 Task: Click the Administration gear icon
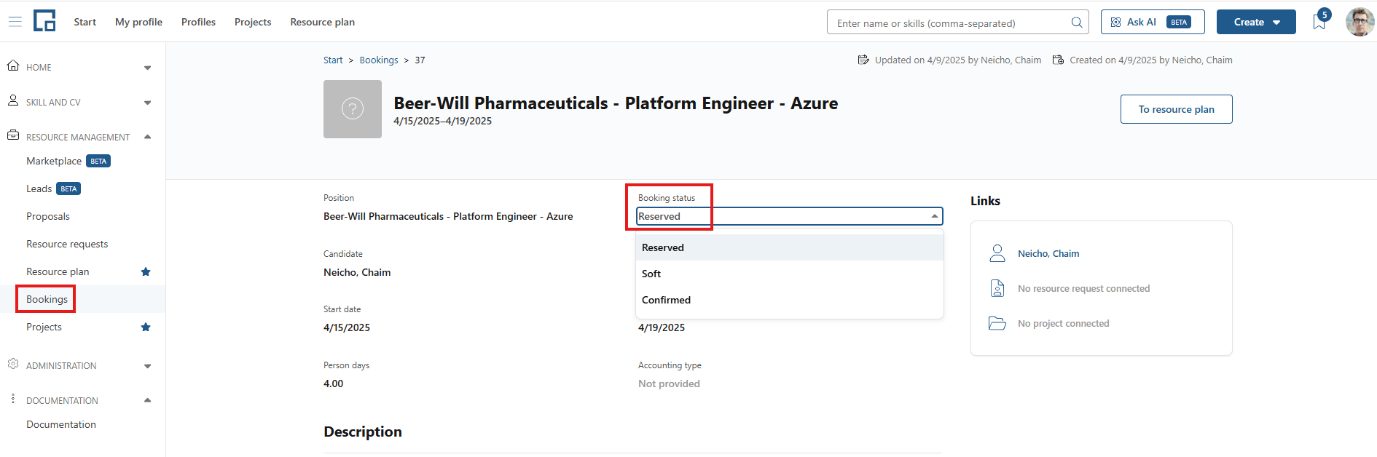coord(13,365)
